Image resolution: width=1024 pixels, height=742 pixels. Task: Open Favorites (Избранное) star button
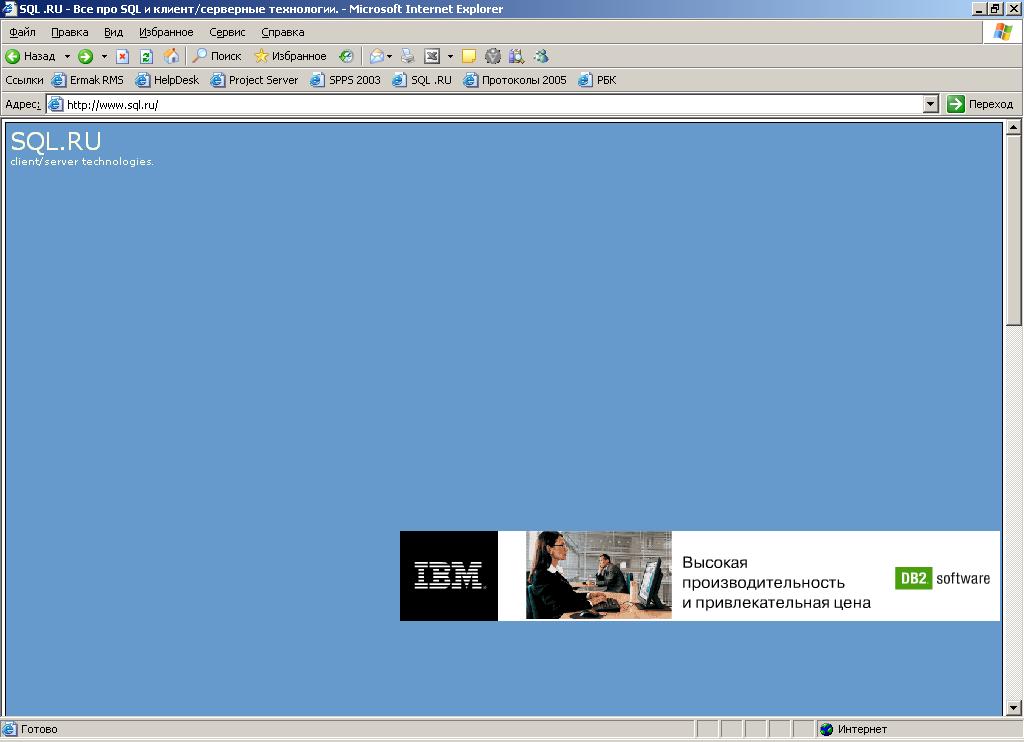[290, 56]
